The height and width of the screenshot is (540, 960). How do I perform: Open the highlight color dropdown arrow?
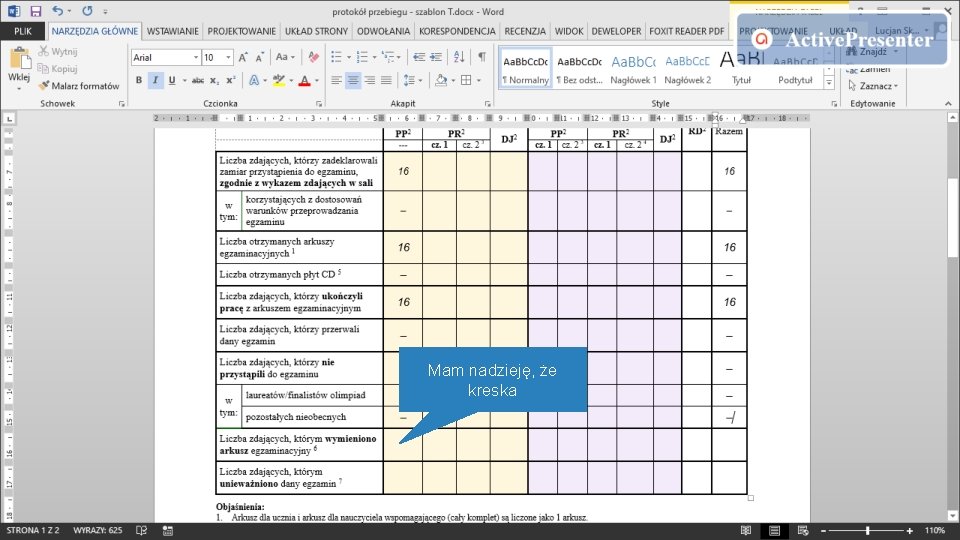[x=291, y=80]
